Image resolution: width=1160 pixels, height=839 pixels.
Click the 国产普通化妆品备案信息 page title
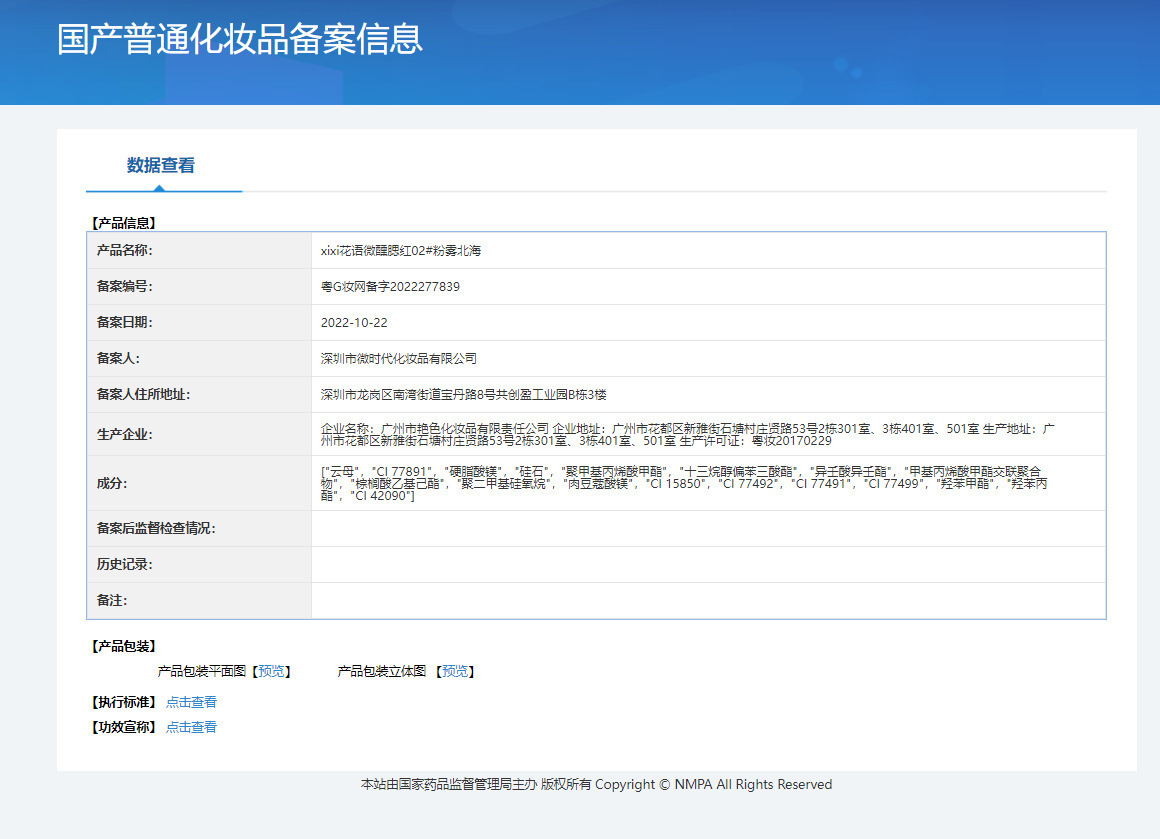240,39
